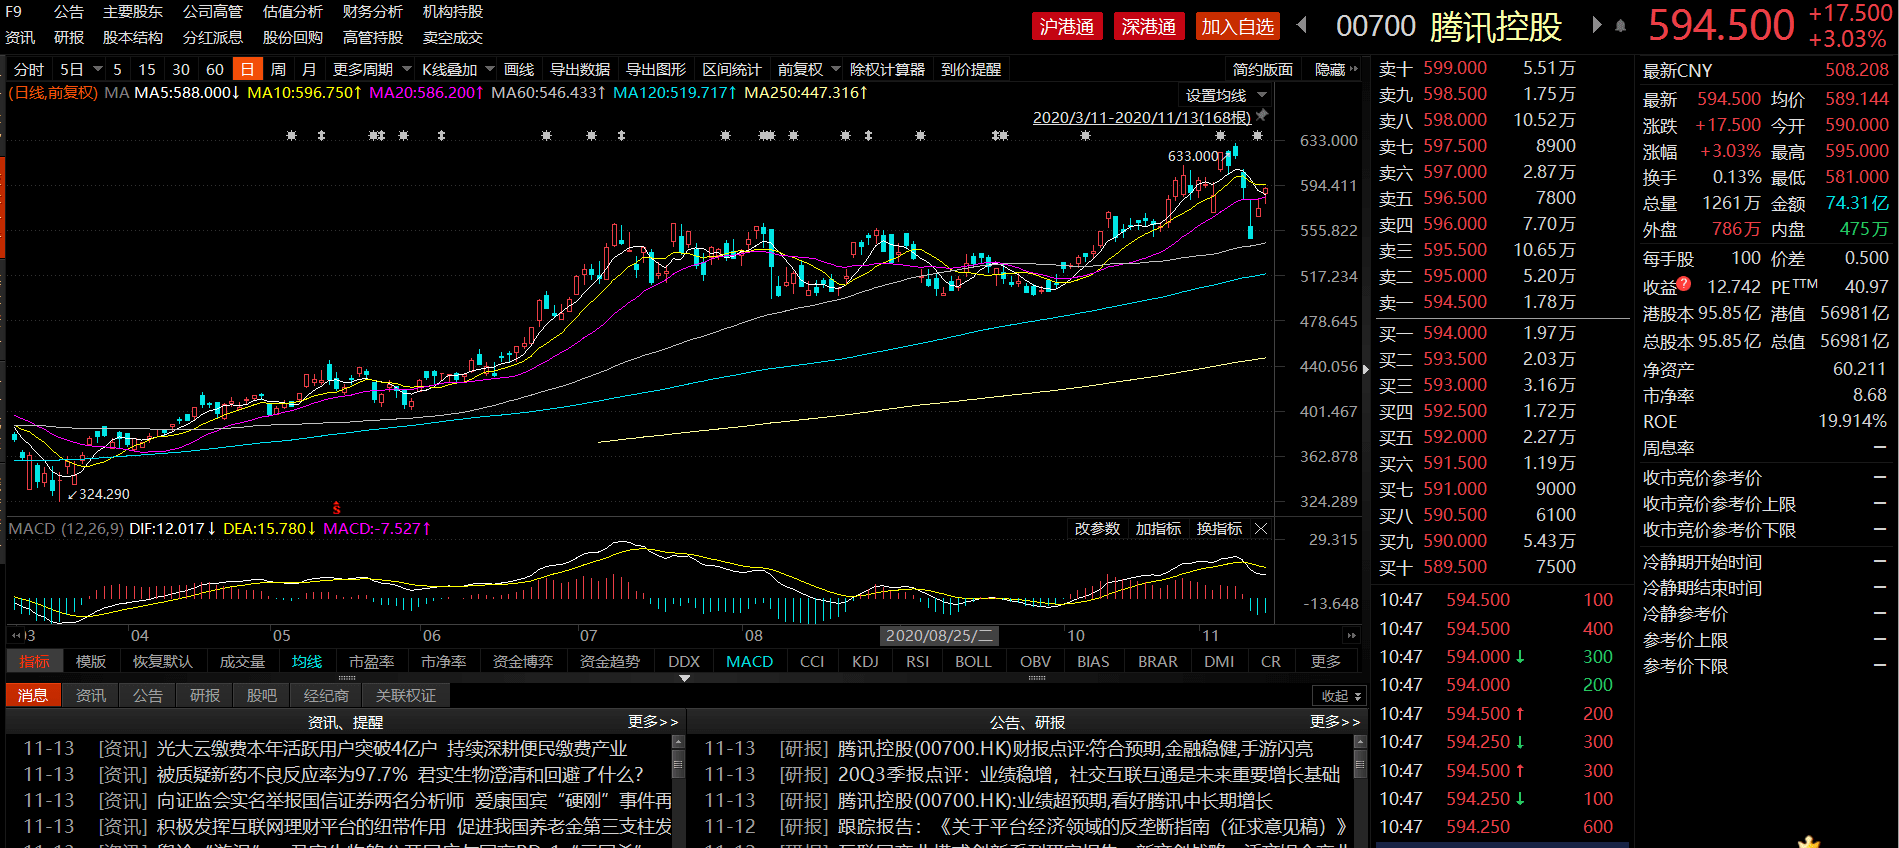
Task: Open the date range 2020/3/11-2020/11/13 link
Action: click(x=1142, y=118)
